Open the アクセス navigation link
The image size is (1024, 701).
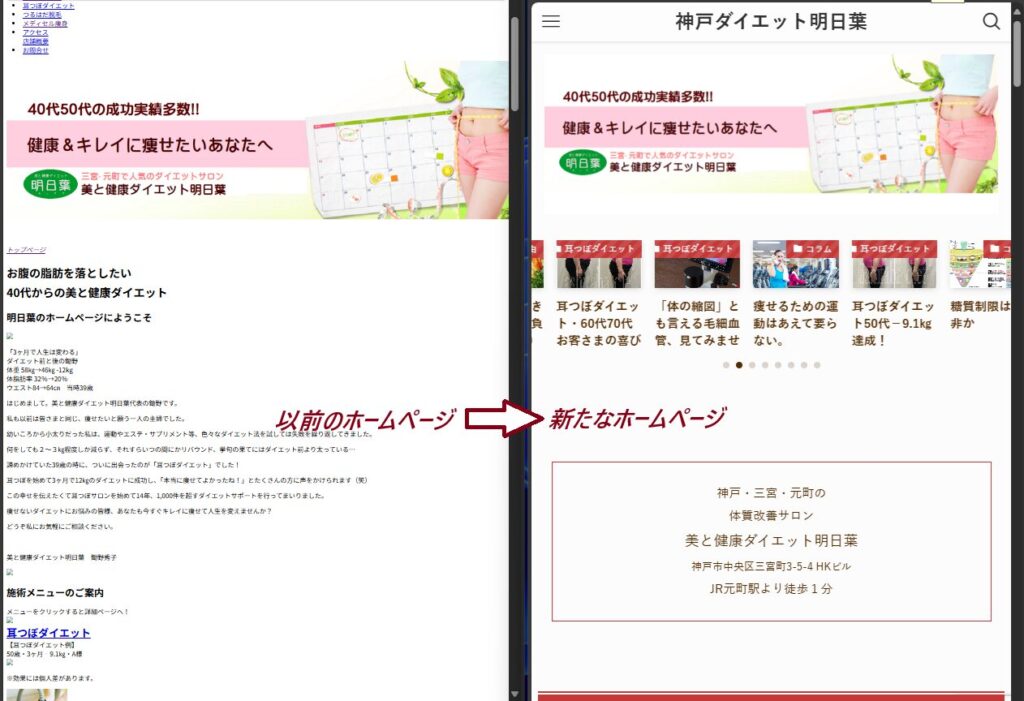click(35, 32)
